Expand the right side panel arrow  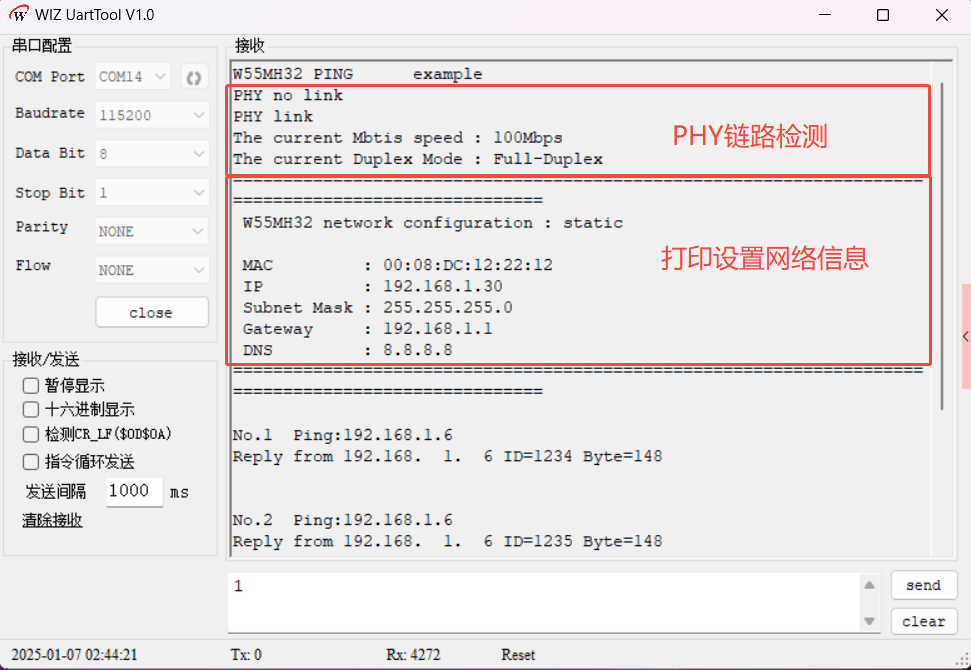965,337
